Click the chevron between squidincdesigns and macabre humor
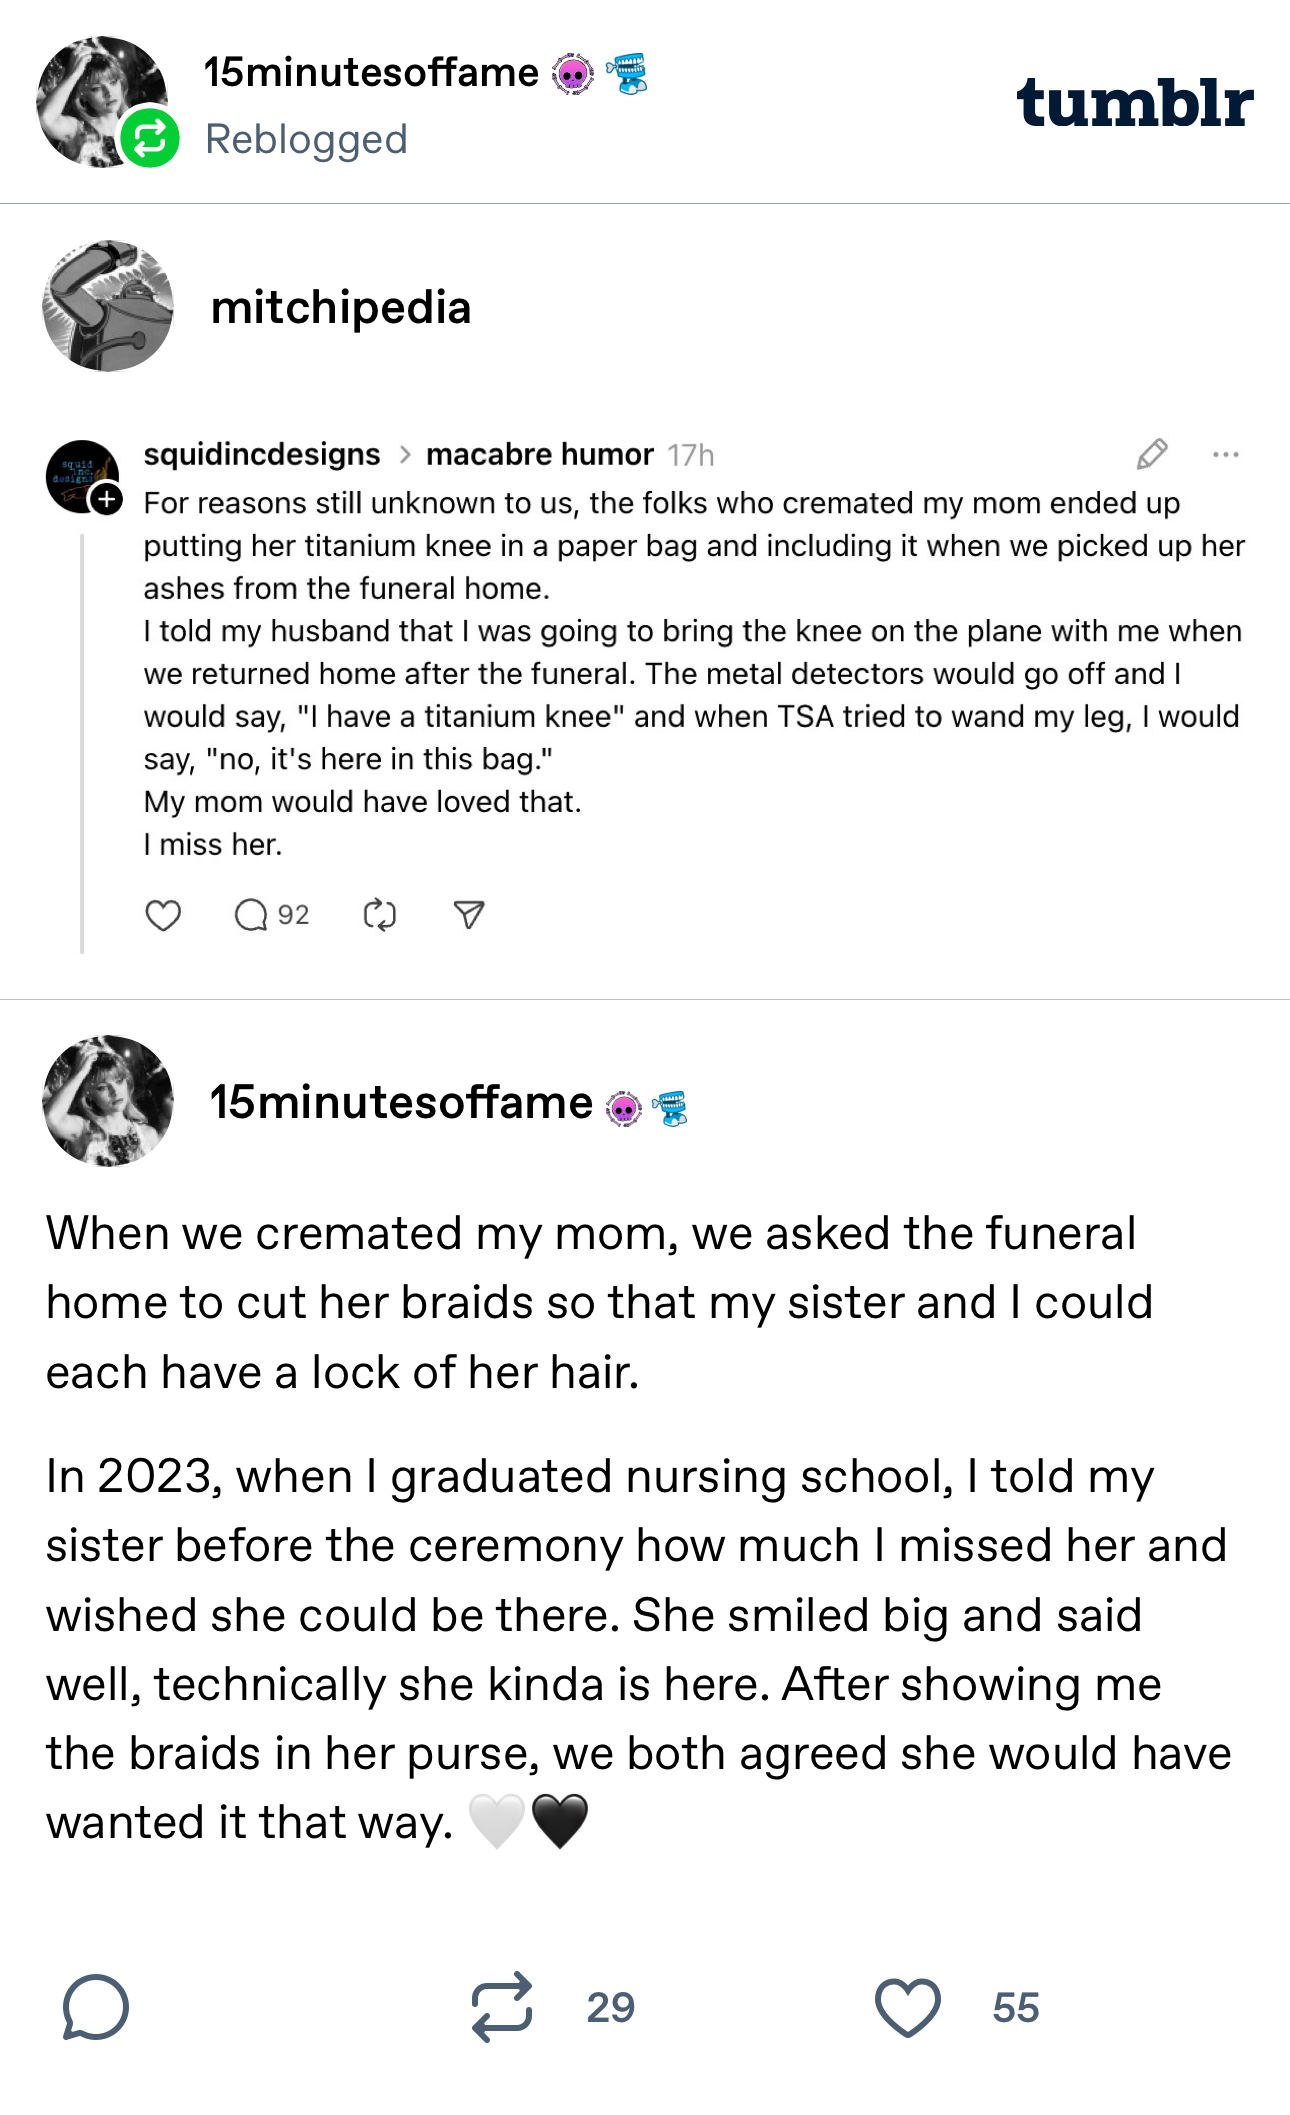The width and height of the screenshot is (1290, 2115). point(405,455)
